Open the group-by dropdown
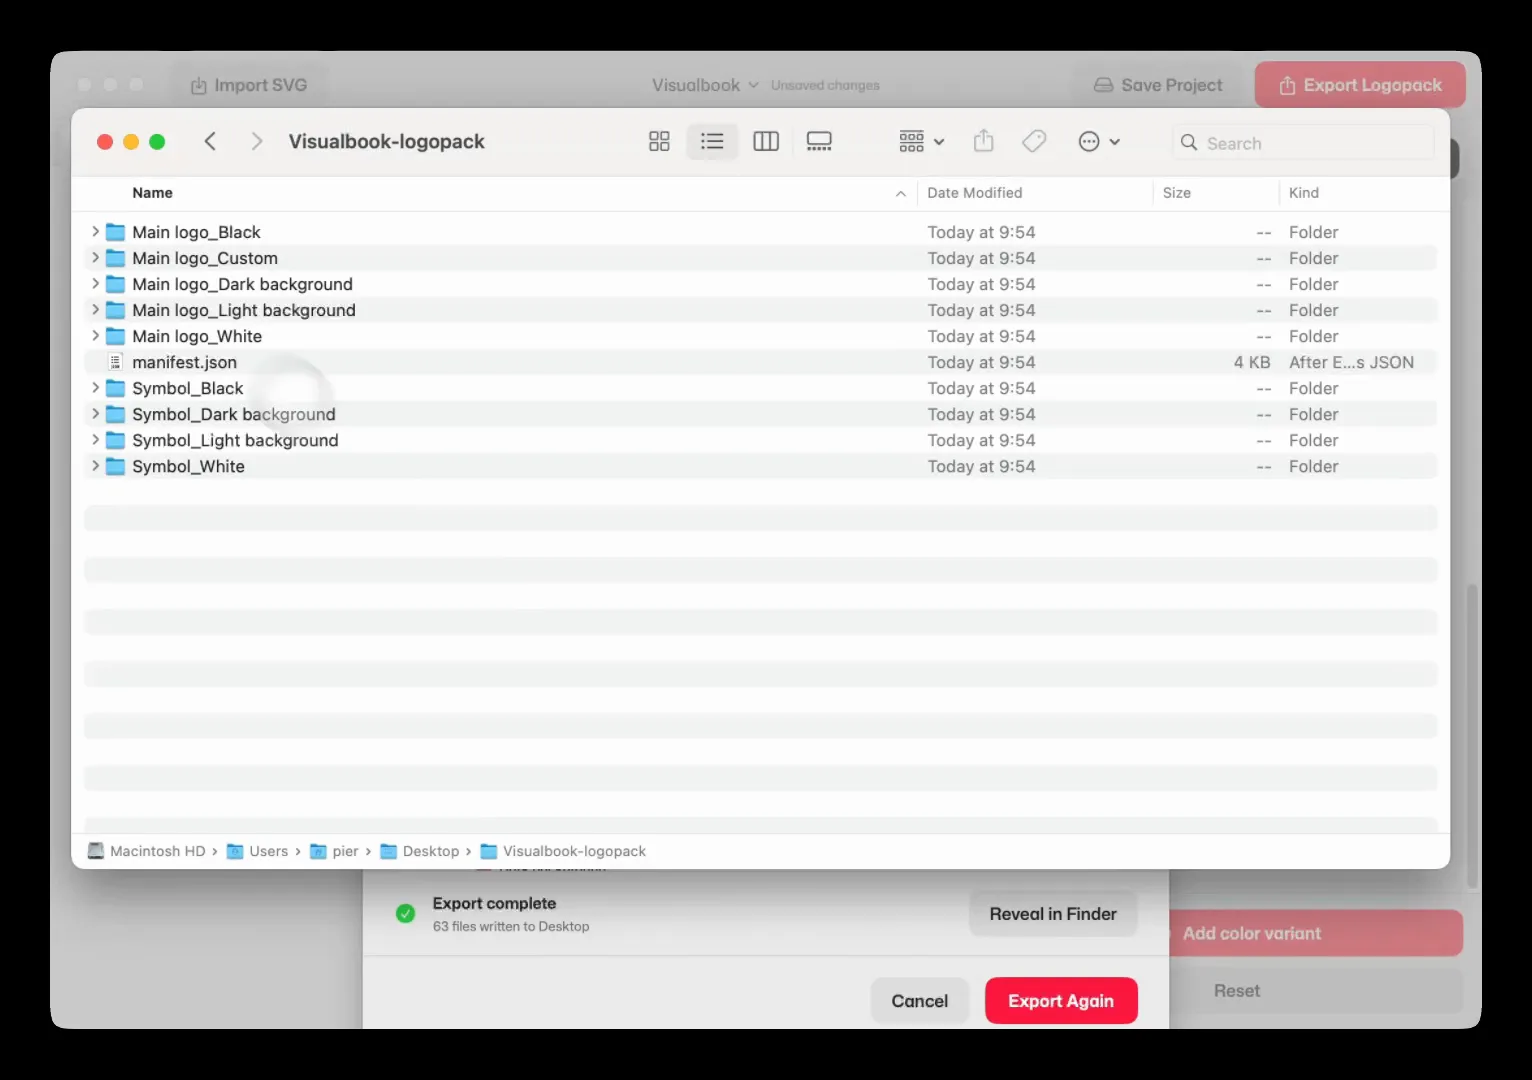 coord(921,142)
